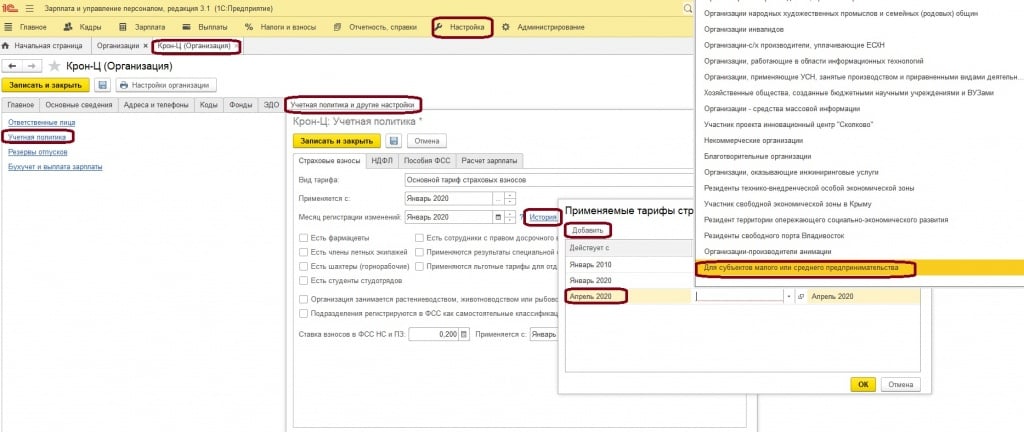Click the save icon in Учетная политика form
Image resolution: width=1024 pixels, height=432 pixels.
click(393, 141)
